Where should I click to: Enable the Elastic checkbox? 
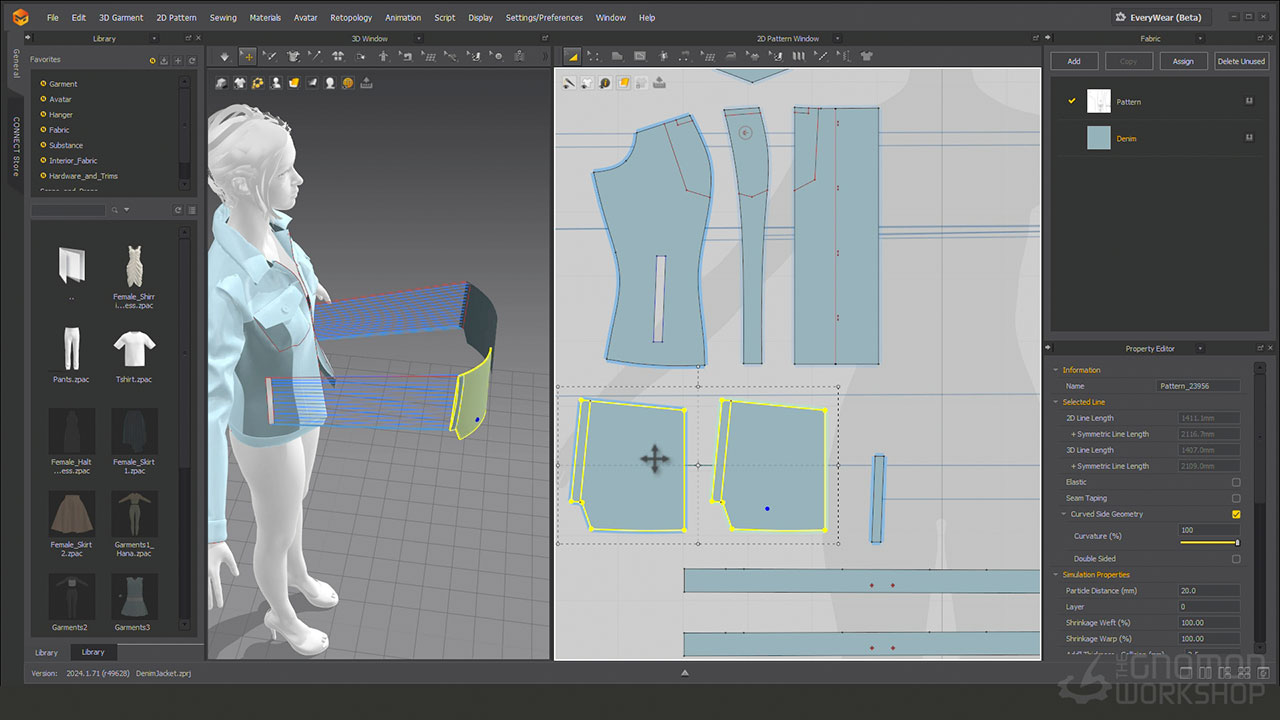[x=1236, y=482]
